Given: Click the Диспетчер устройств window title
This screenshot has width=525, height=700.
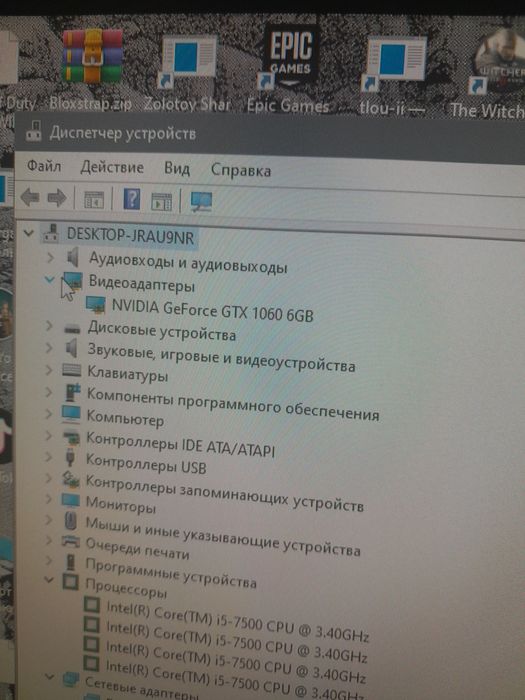Looking at the screenshot, I should coord(123,133).
